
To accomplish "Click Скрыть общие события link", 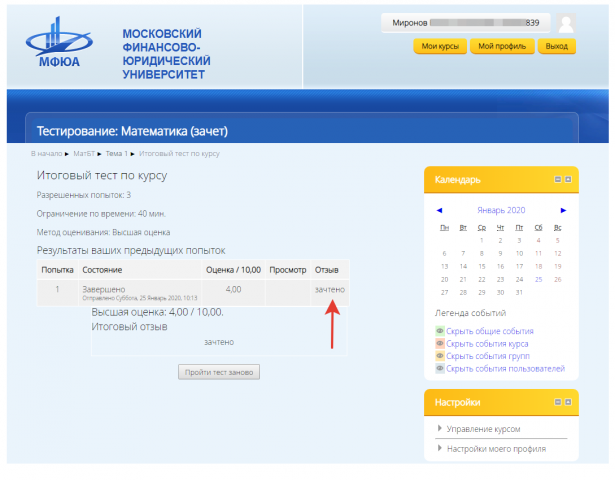I will click(489, 331).
